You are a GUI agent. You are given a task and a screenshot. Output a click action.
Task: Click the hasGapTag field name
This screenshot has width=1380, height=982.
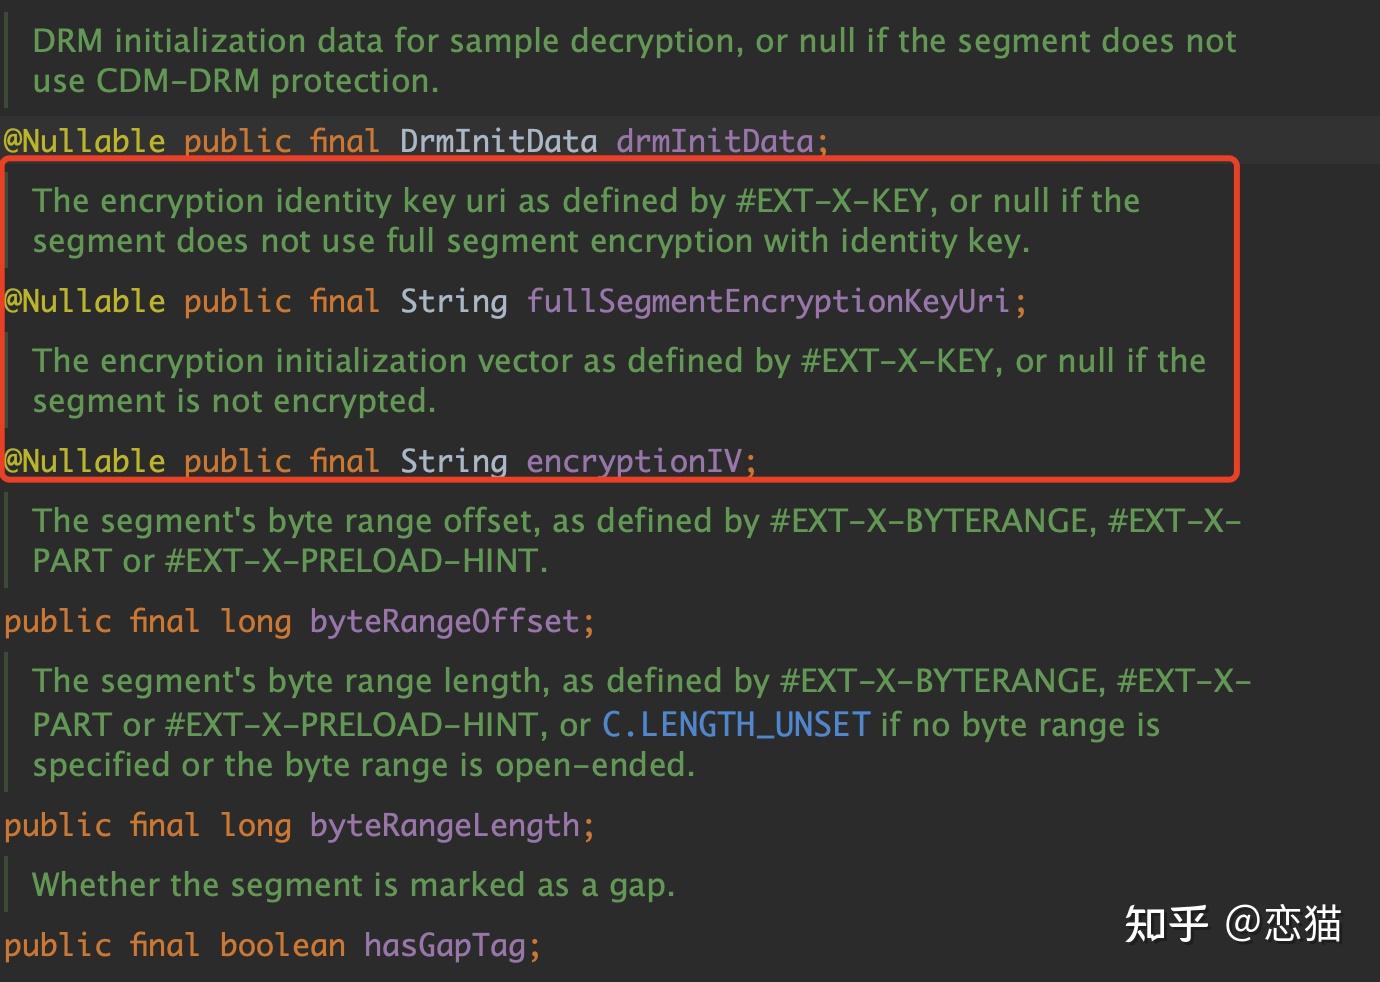(444, 945)
